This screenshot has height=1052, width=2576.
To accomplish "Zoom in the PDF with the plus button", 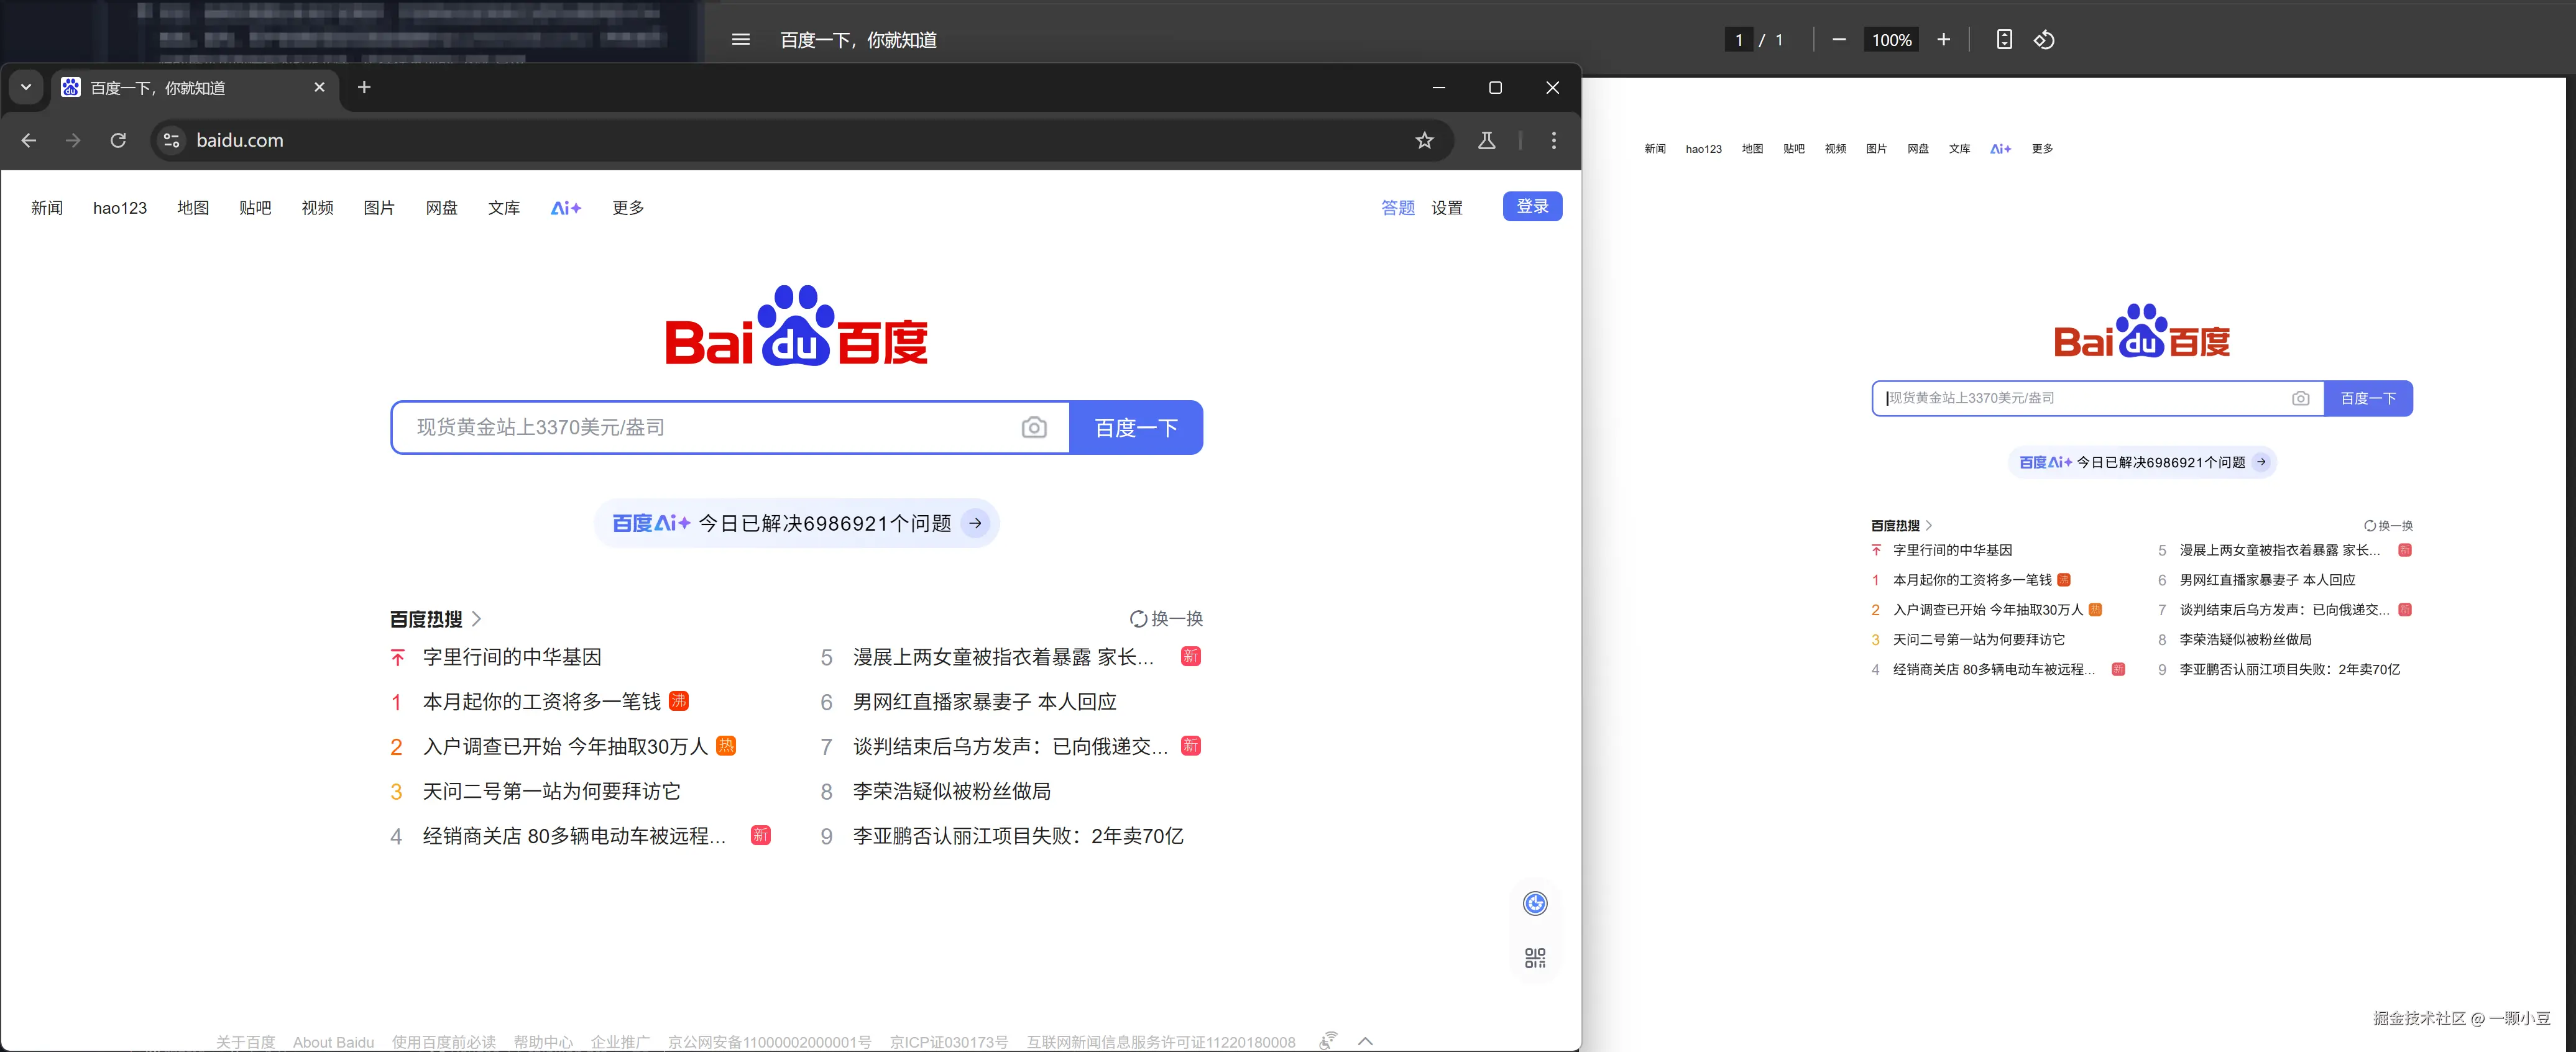I will click(x=1943, y=40).
